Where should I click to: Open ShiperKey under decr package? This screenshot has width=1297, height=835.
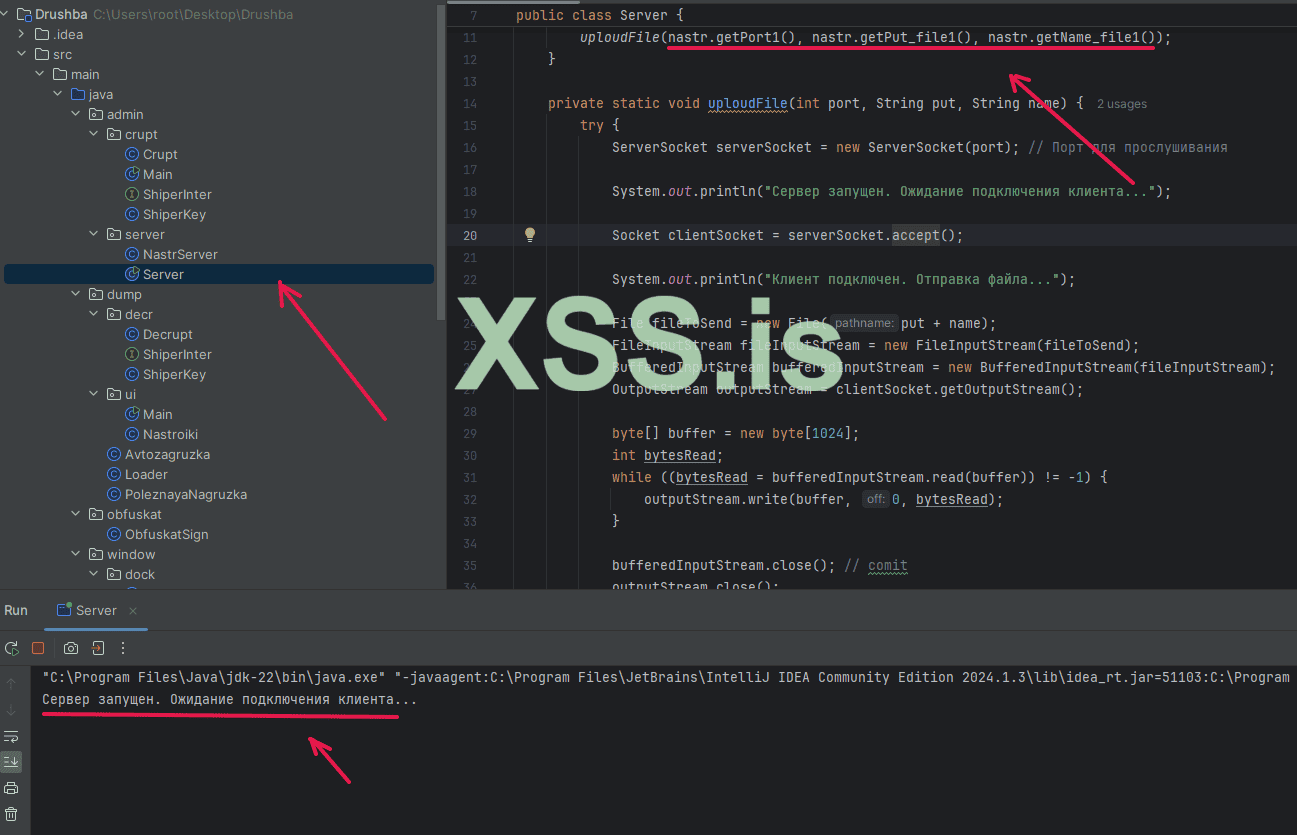click(x=174, y=374)
